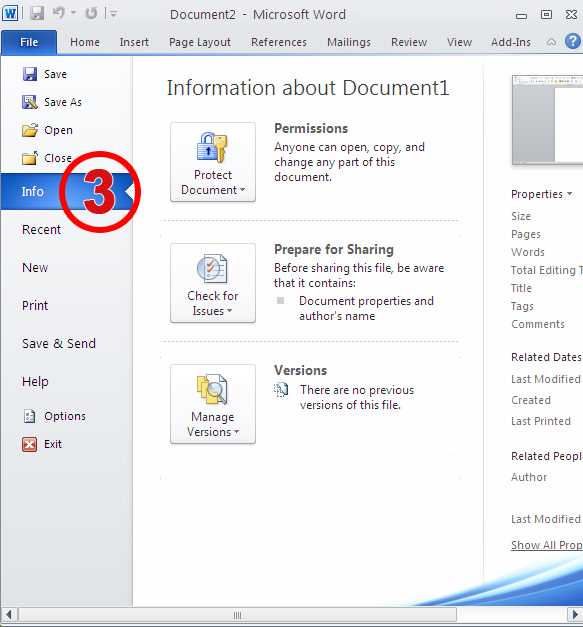Click the blue Help question mark icon
The height and width of the screenshot is (627, 583).
click(x=573, y=41)
